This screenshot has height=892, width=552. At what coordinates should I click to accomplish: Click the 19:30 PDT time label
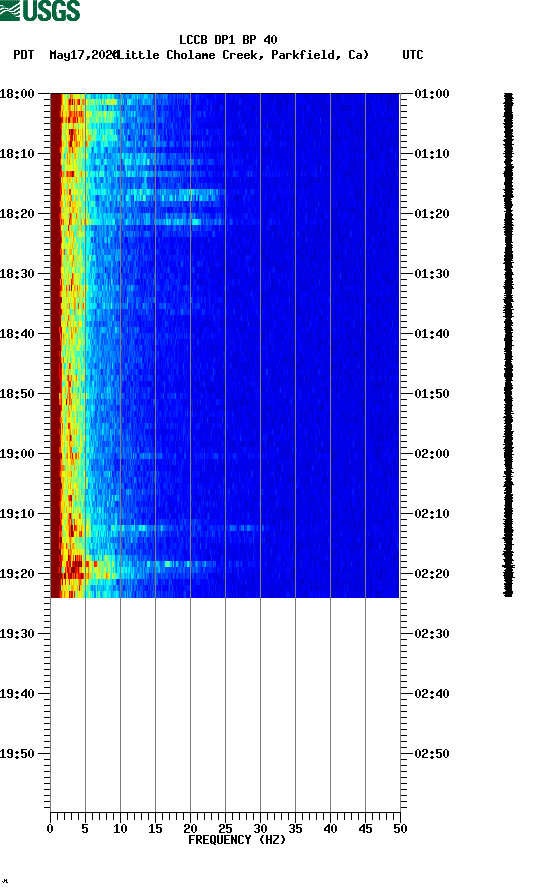pyautogui.click(x=17, y=634)
